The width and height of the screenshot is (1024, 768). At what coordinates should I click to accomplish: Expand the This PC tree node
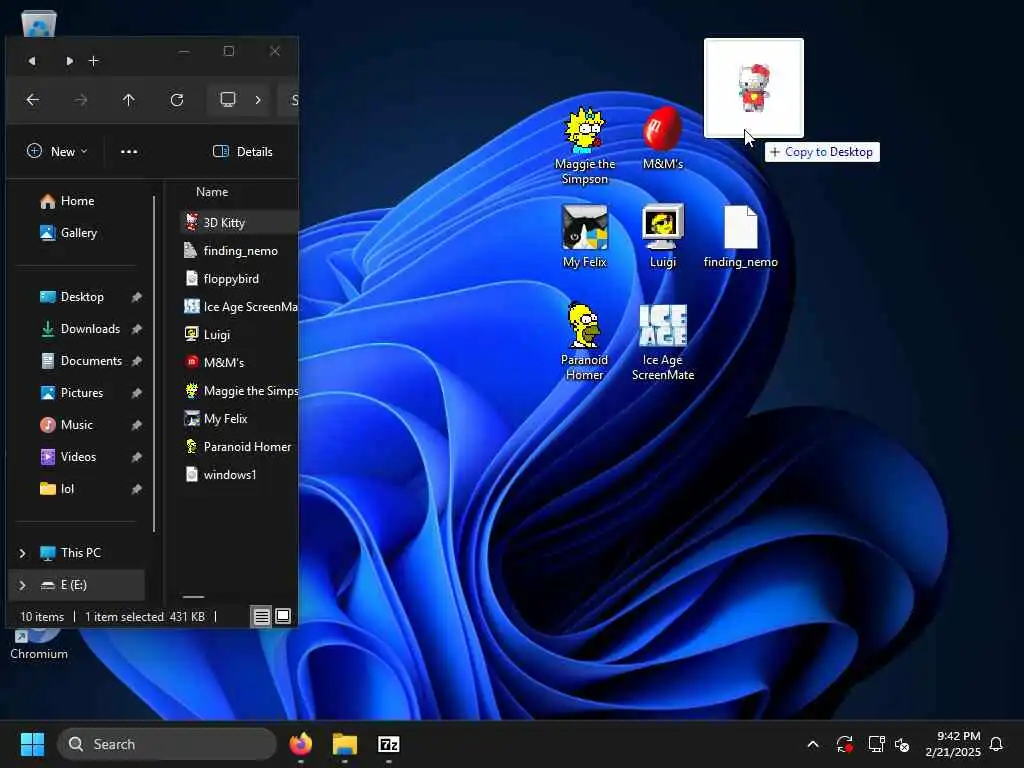(x=22, y=553)
